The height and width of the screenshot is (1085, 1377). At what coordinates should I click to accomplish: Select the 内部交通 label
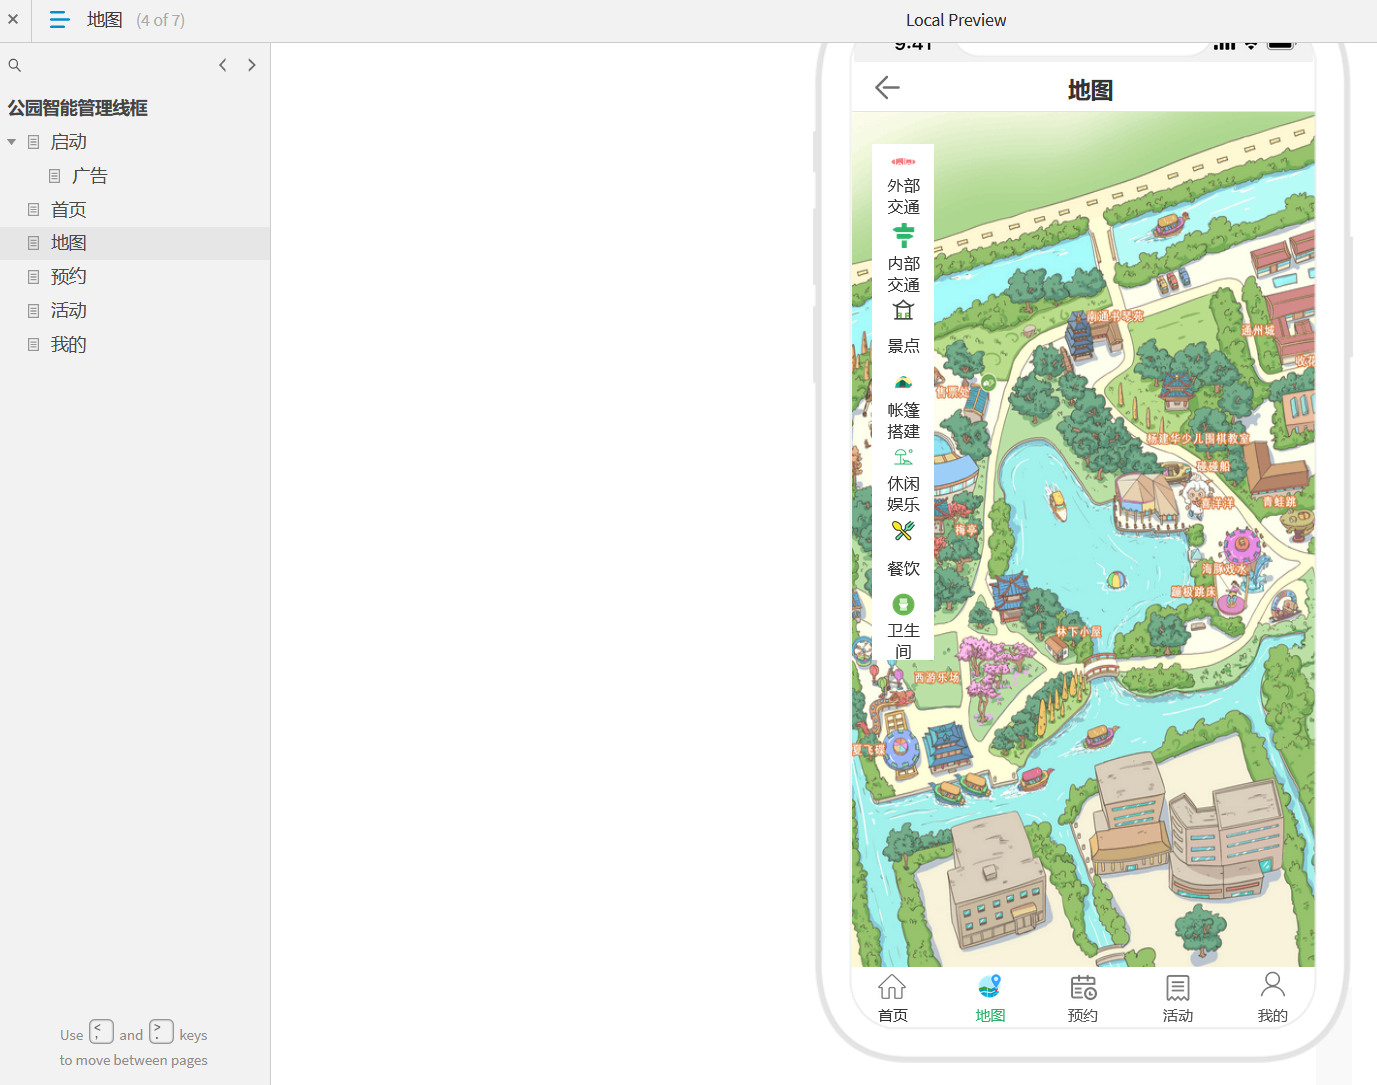point(903,274)
